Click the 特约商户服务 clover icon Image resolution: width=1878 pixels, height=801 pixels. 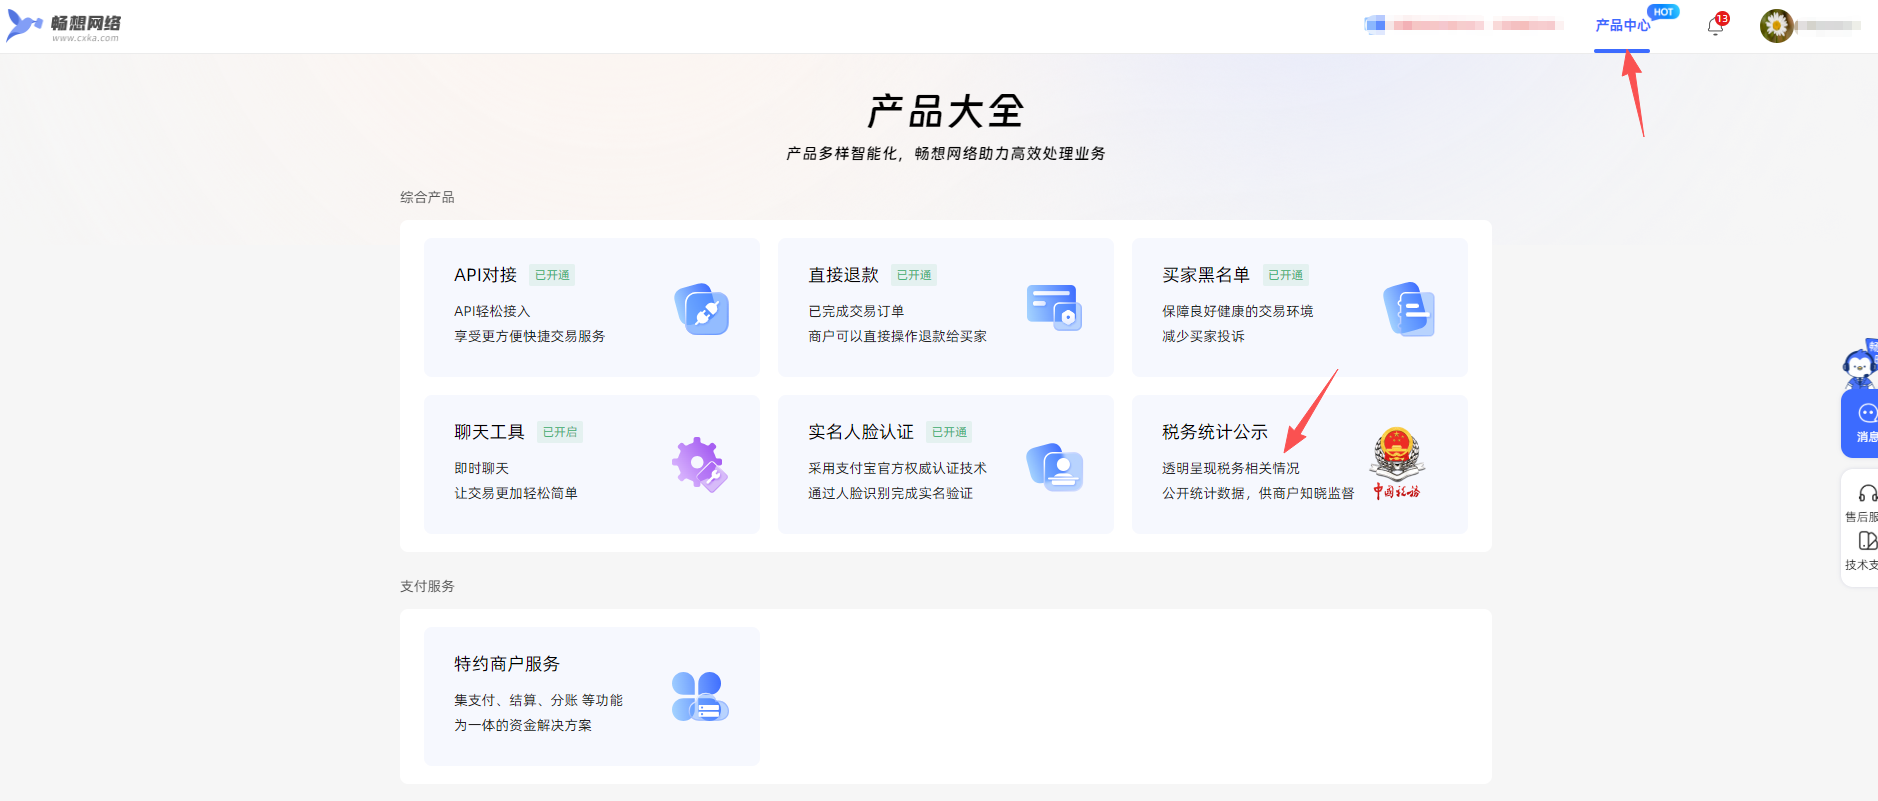click(x=699, y=696)
